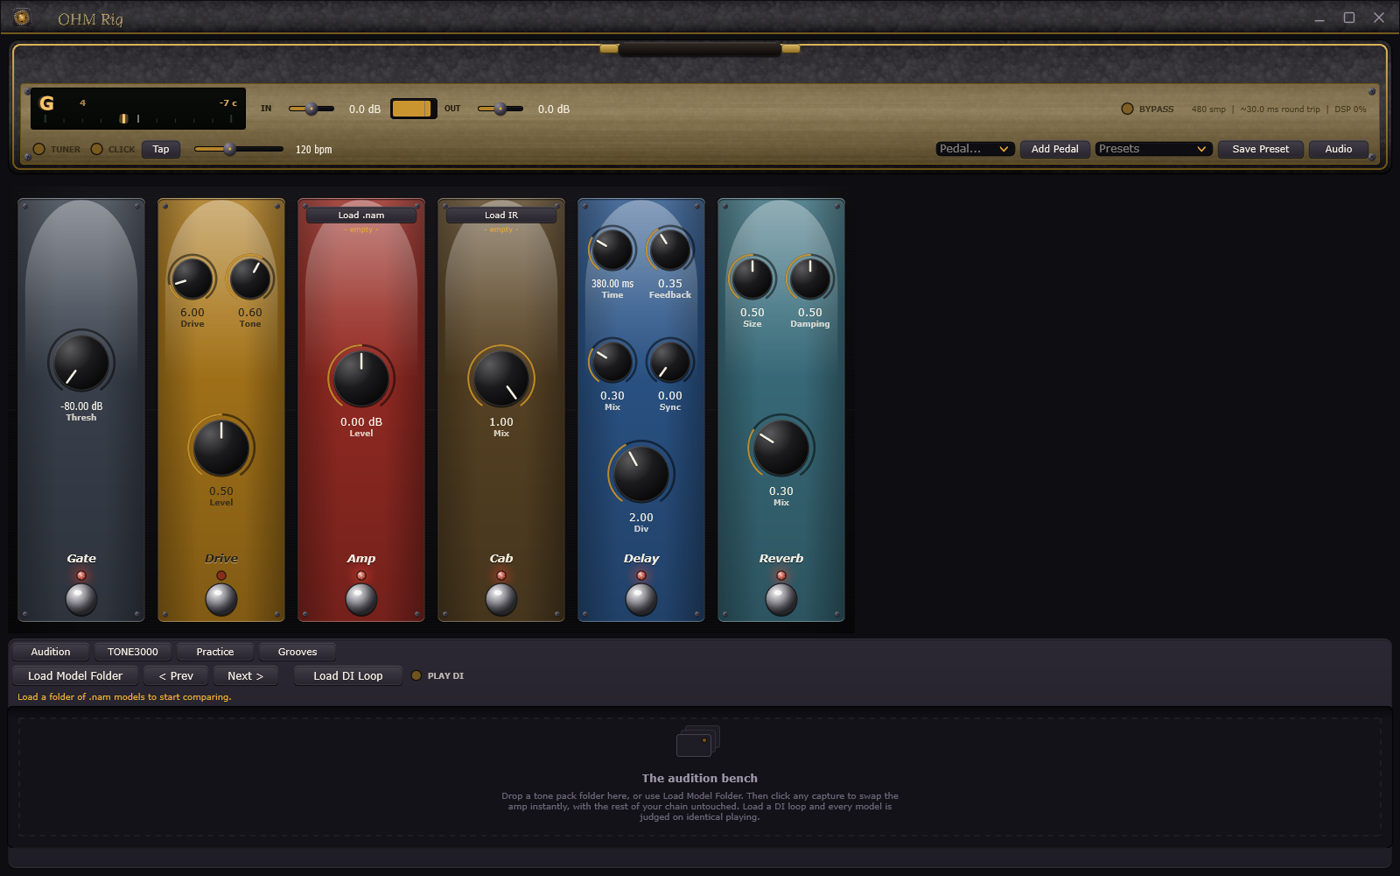Click the 380.00 ms Time value
The width and height of the screenshot is (1400, 876).
pyautogui.click(x=612, y=284)
